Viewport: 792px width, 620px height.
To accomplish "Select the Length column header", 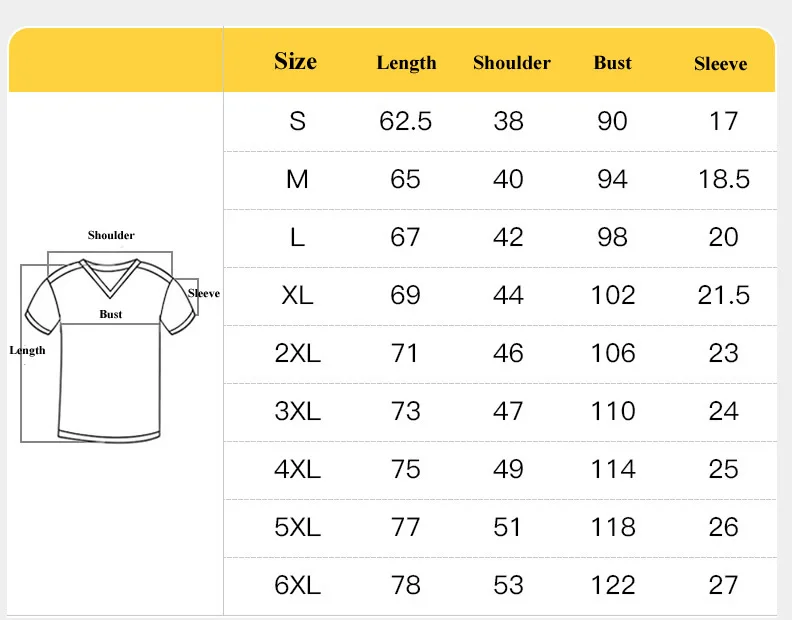I will pos(407,63).
